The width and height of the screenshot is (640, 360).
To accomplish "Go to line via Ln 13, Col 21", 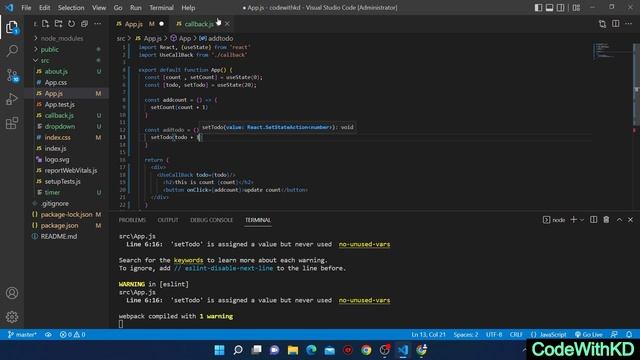I will tap(428, 334).
